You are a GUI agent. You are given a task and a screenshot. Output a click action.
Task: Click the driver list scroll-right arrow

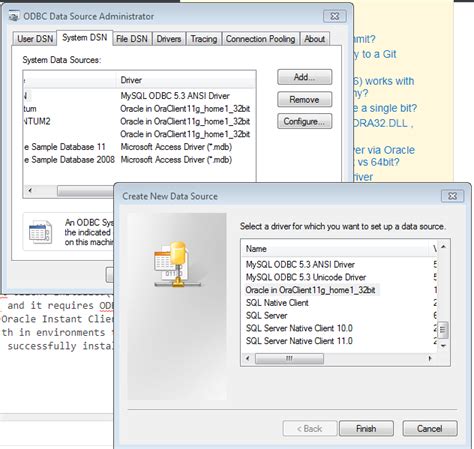[x=430, y=359]
